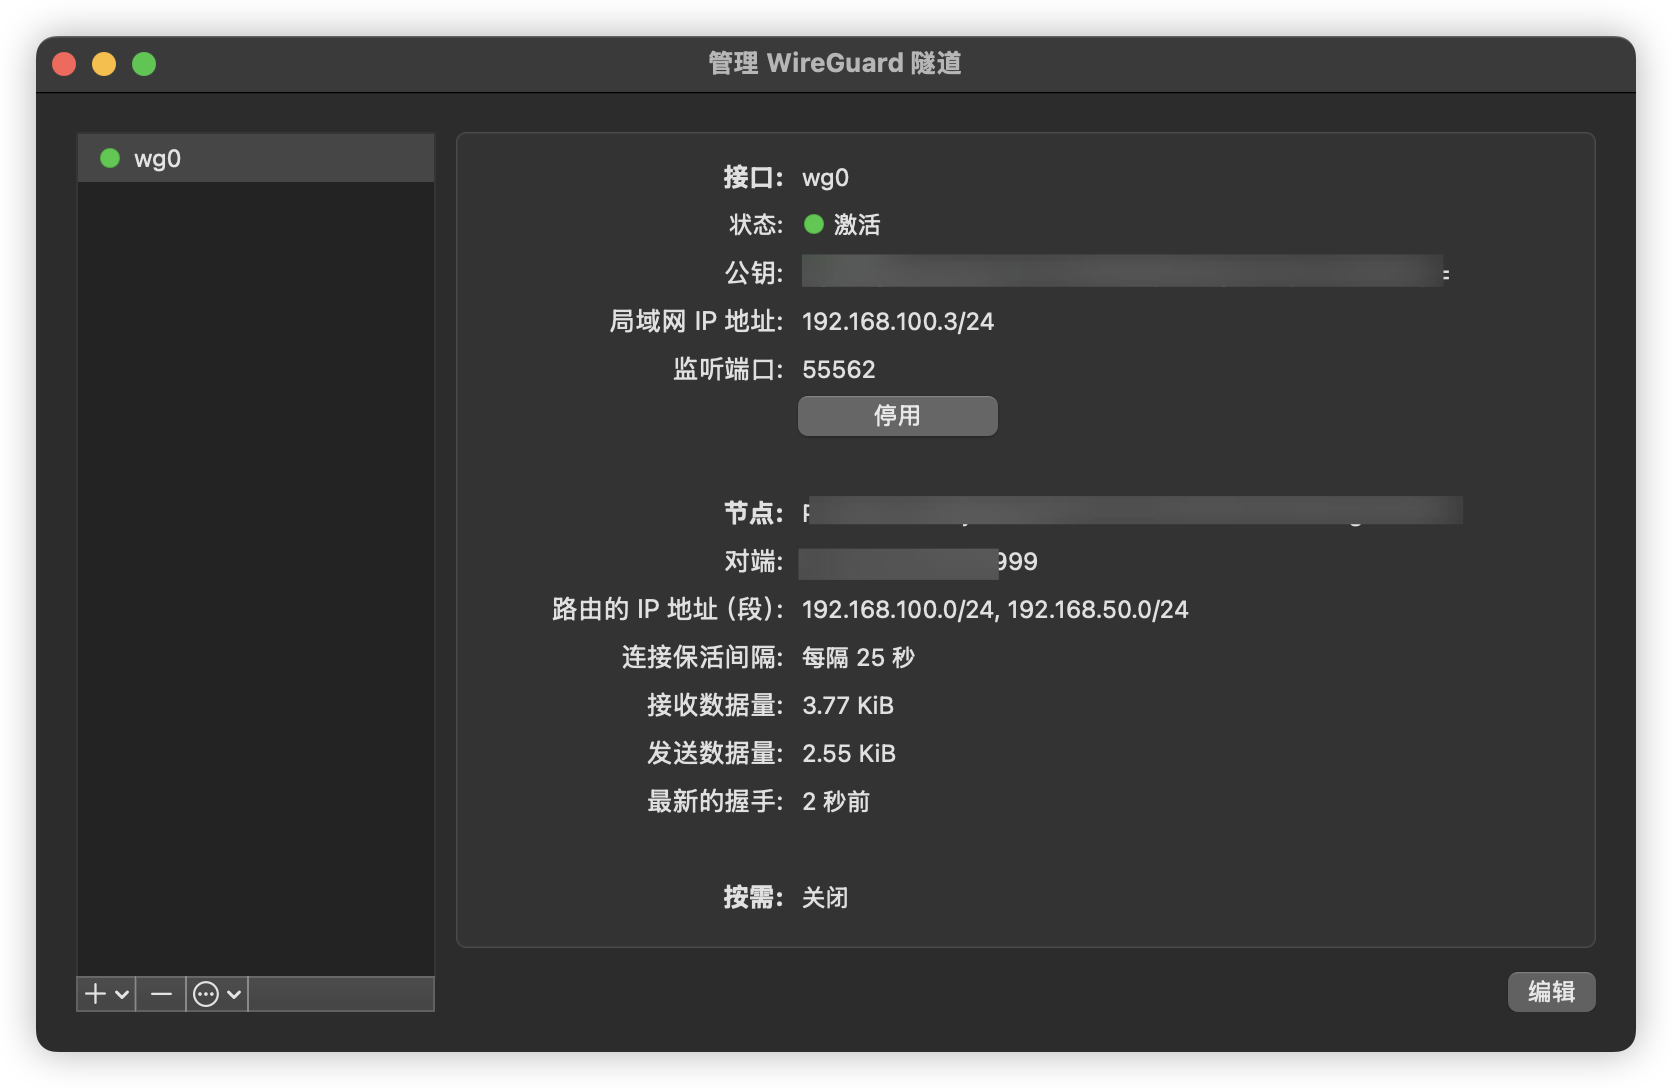Click the ellipsis more-actions icon
Screen dimensions: 1672x1088
(x=206, y=994)
